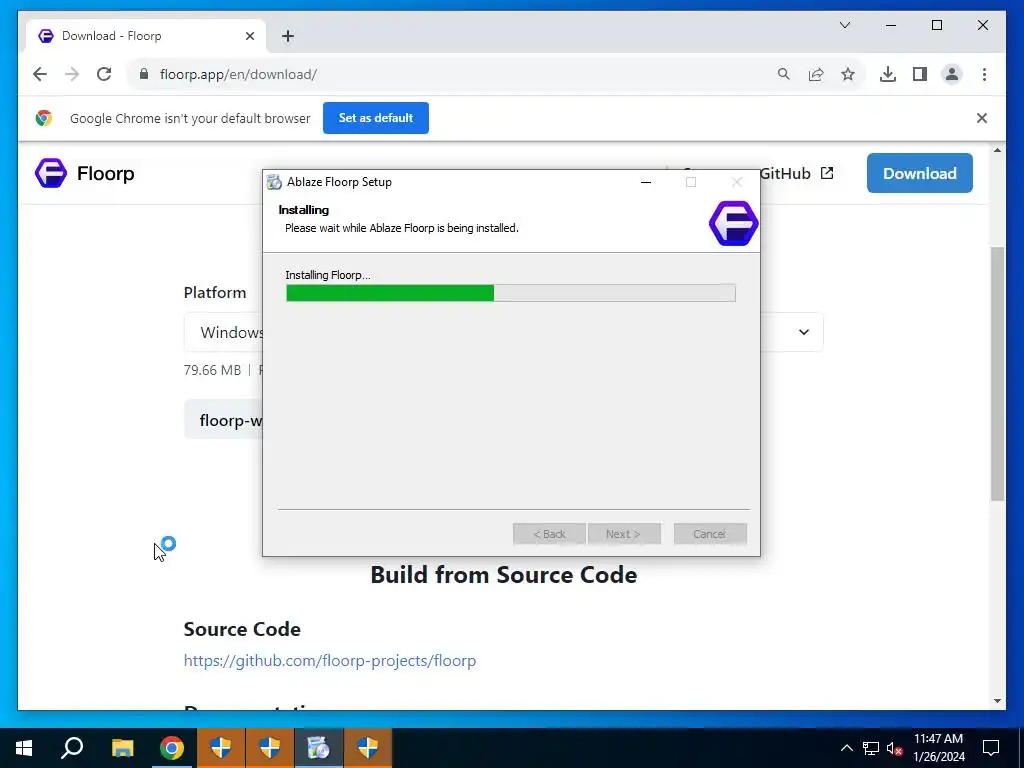This screenshot has width=1024, height=768.
Task: Click the lock icon in the address bar
Action: click(x=144, y=74)
